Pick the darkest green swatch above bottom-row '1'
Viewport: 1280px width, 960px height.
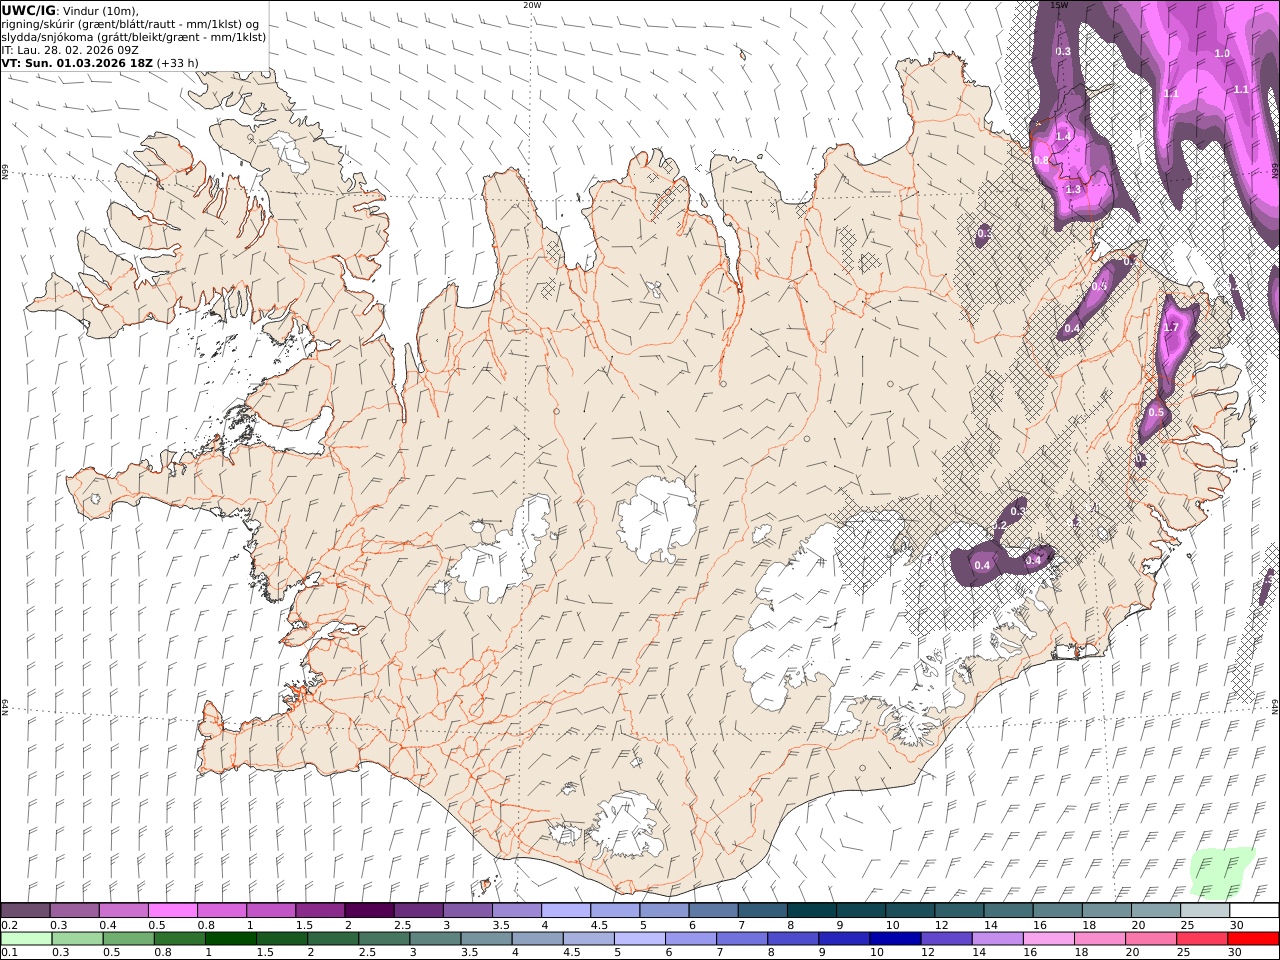click(x=230, y=938)
